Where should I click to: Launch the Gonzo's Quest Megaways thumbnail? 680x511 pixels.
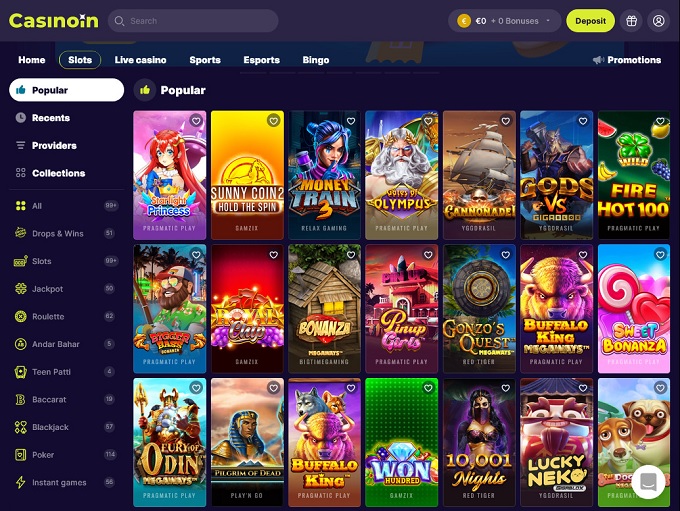pos(479,308)
